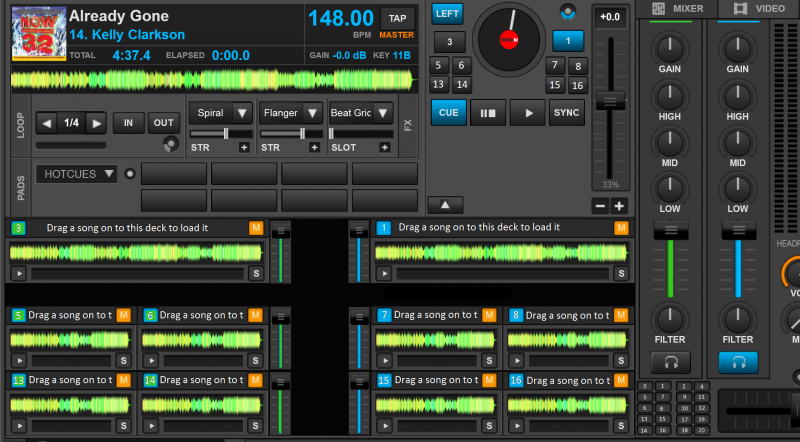
Task: Click the blue CUE button
Action: 448,113
